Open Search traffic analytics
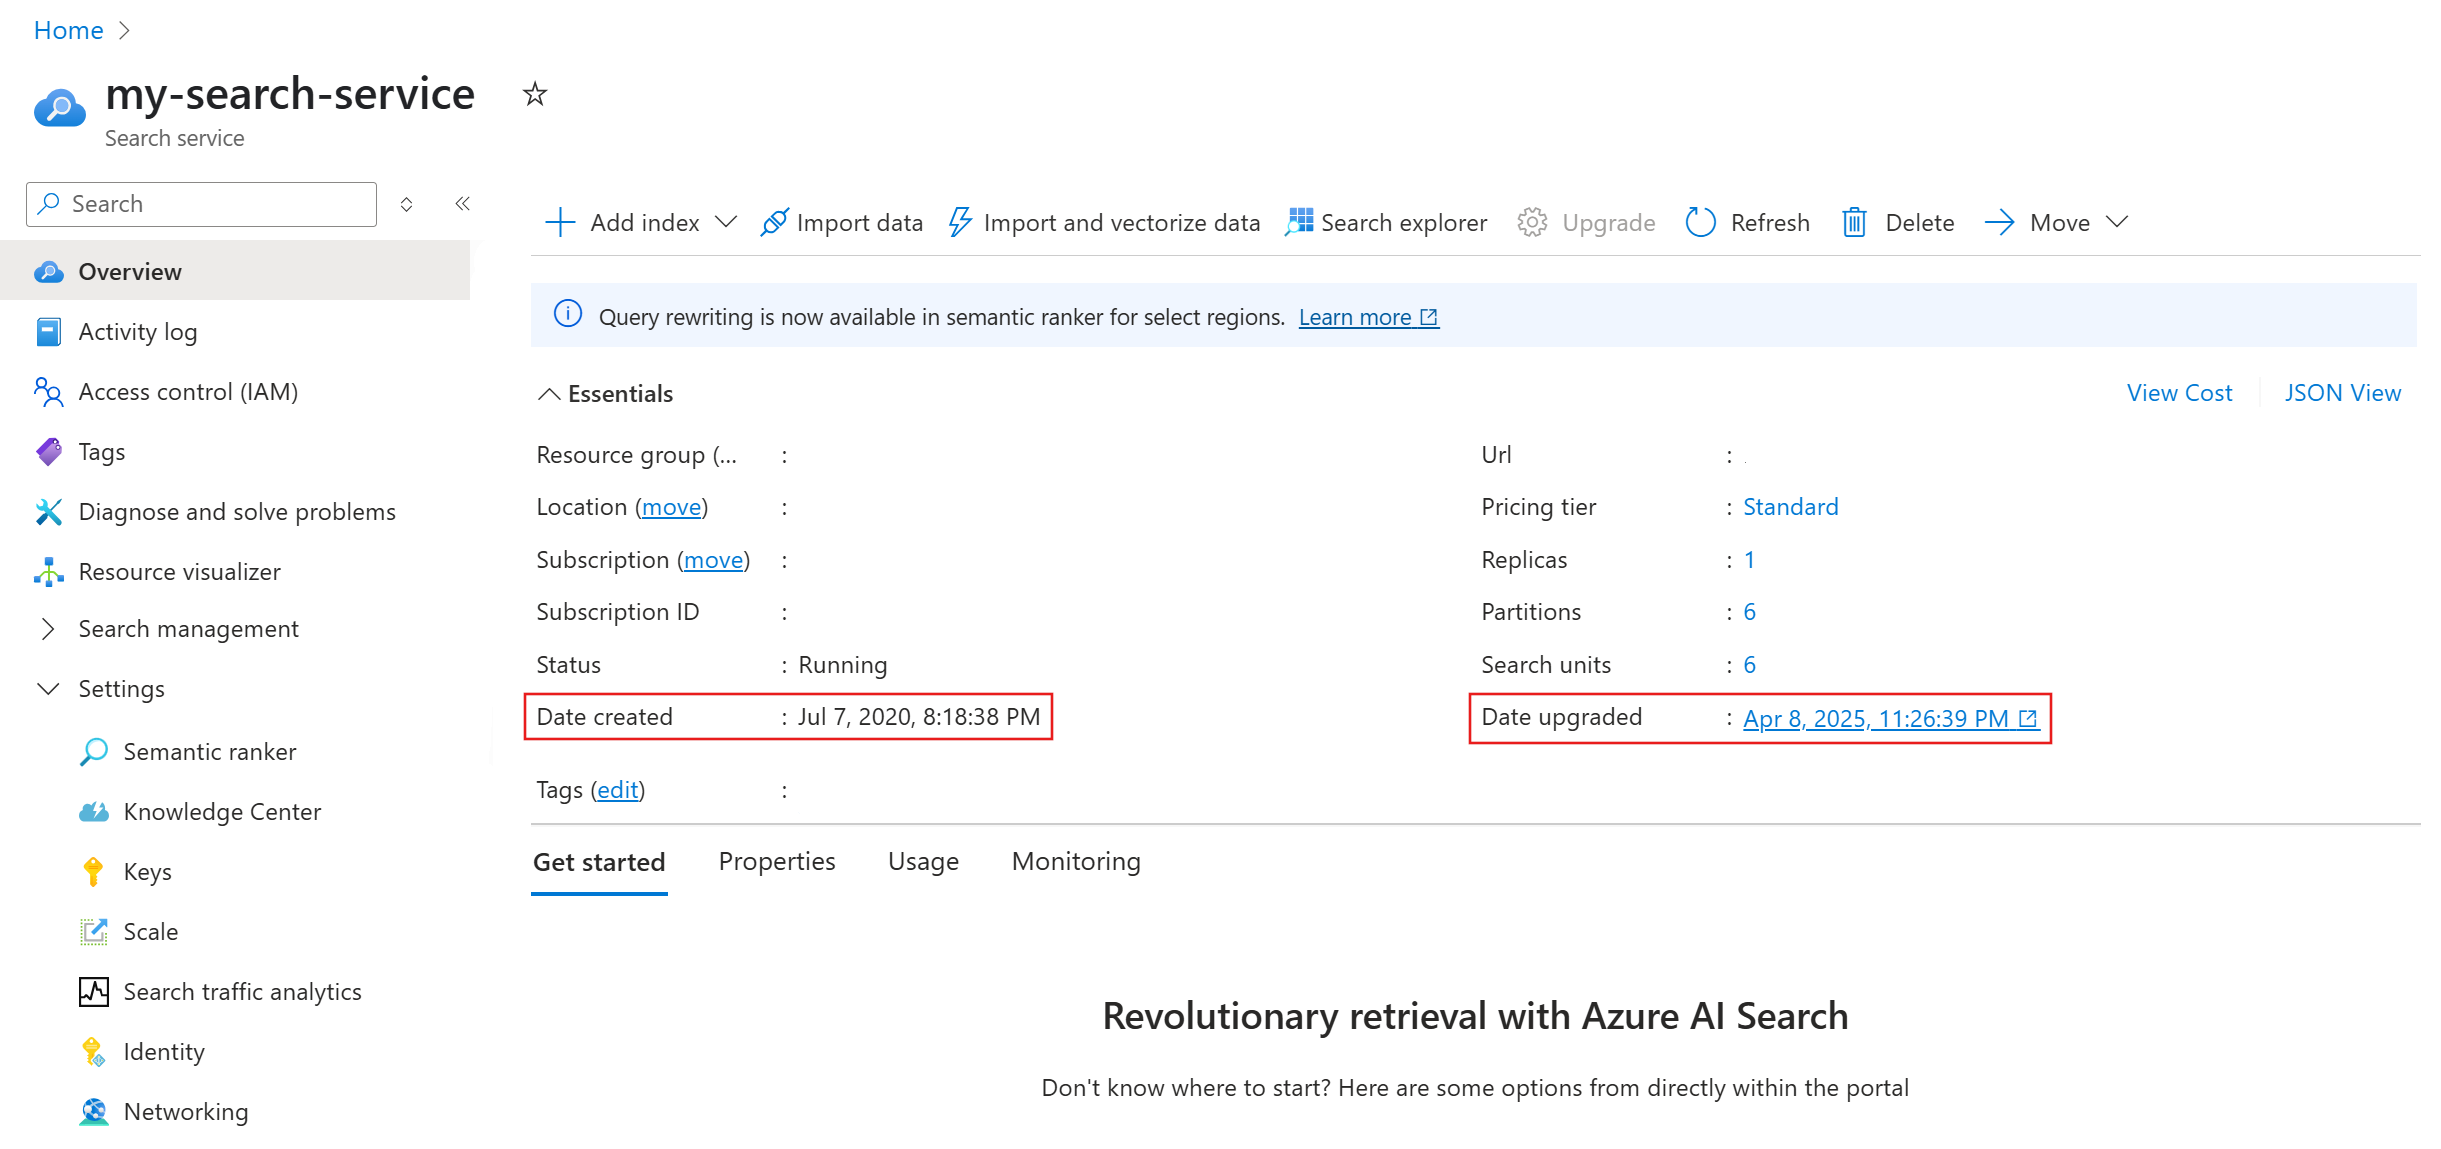The image size is (2441, 1149). click(242, 991)
